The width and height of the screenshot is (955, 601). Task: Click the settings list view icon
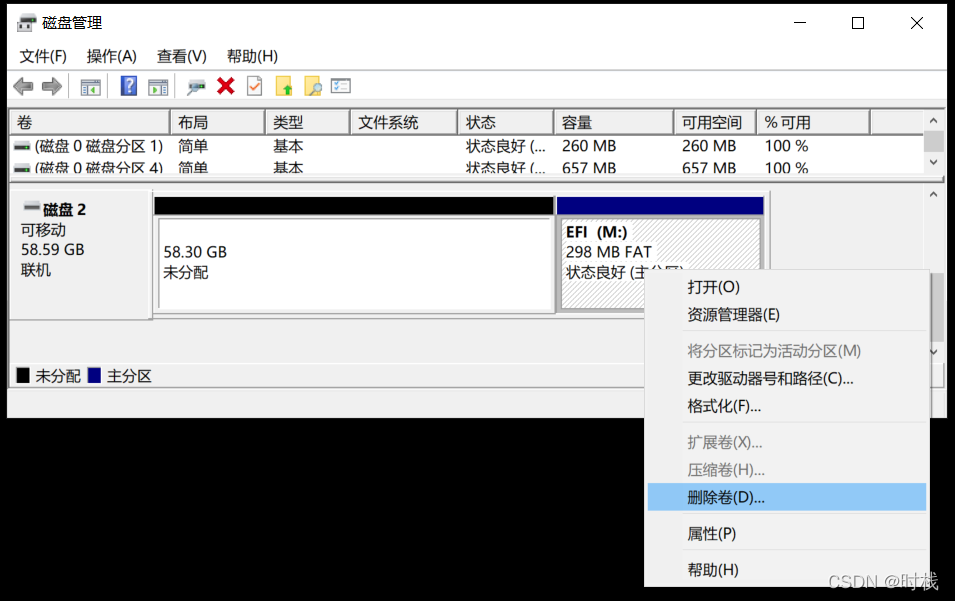pos(341,86)
